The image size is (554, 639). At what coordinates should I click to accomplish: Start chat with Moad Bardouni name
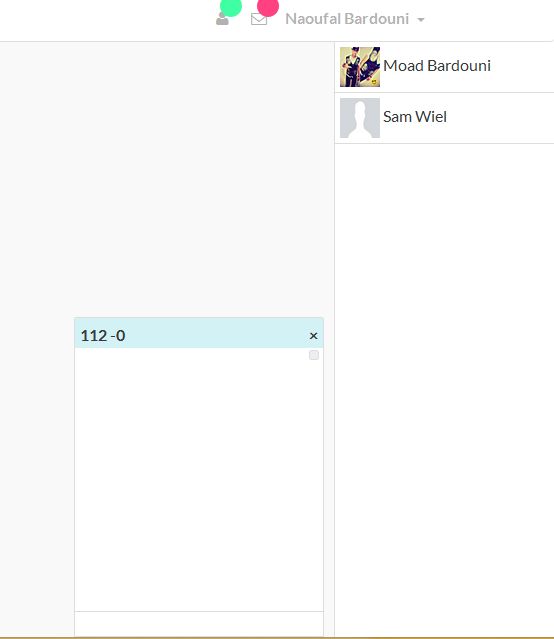point(437,66)
